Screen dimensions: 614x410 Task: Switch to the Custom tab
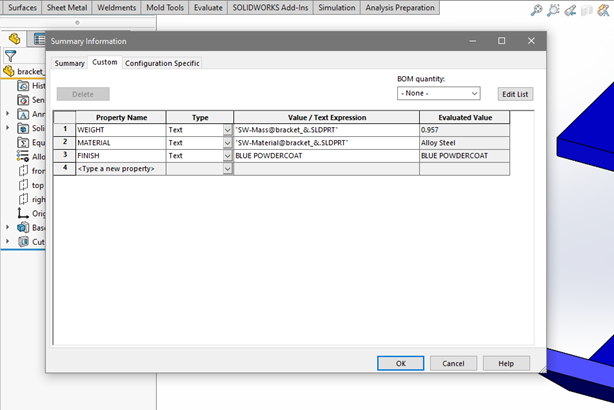pos(105,62)
